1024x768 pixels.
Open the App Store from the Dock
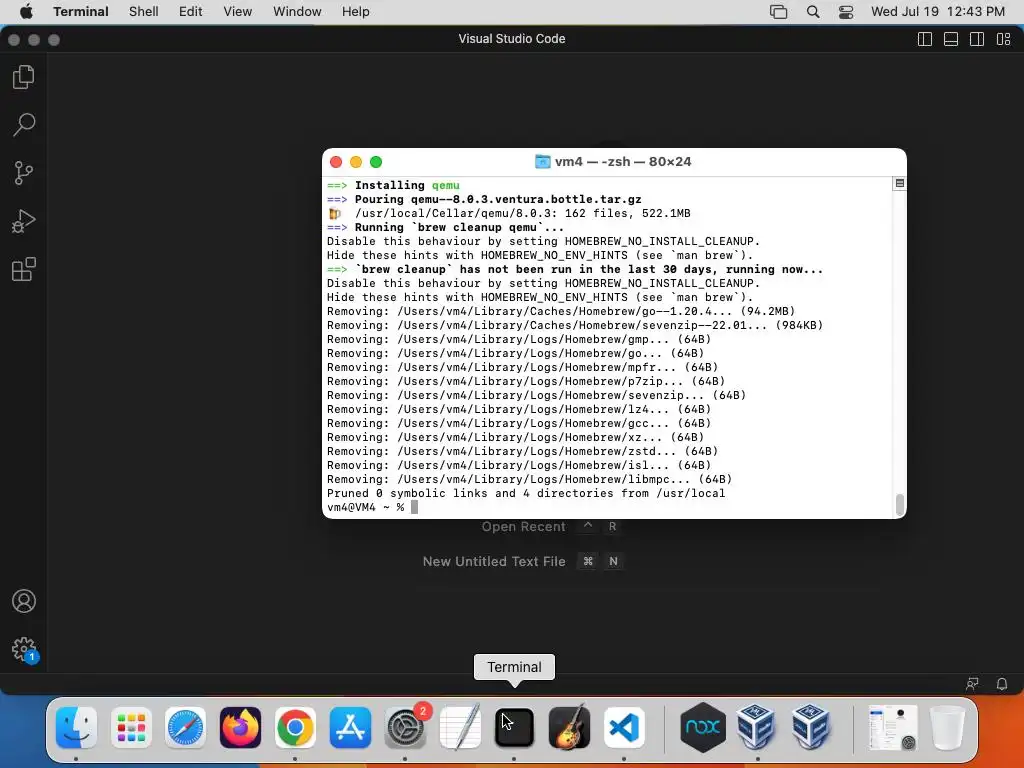(x=350, y=727)
